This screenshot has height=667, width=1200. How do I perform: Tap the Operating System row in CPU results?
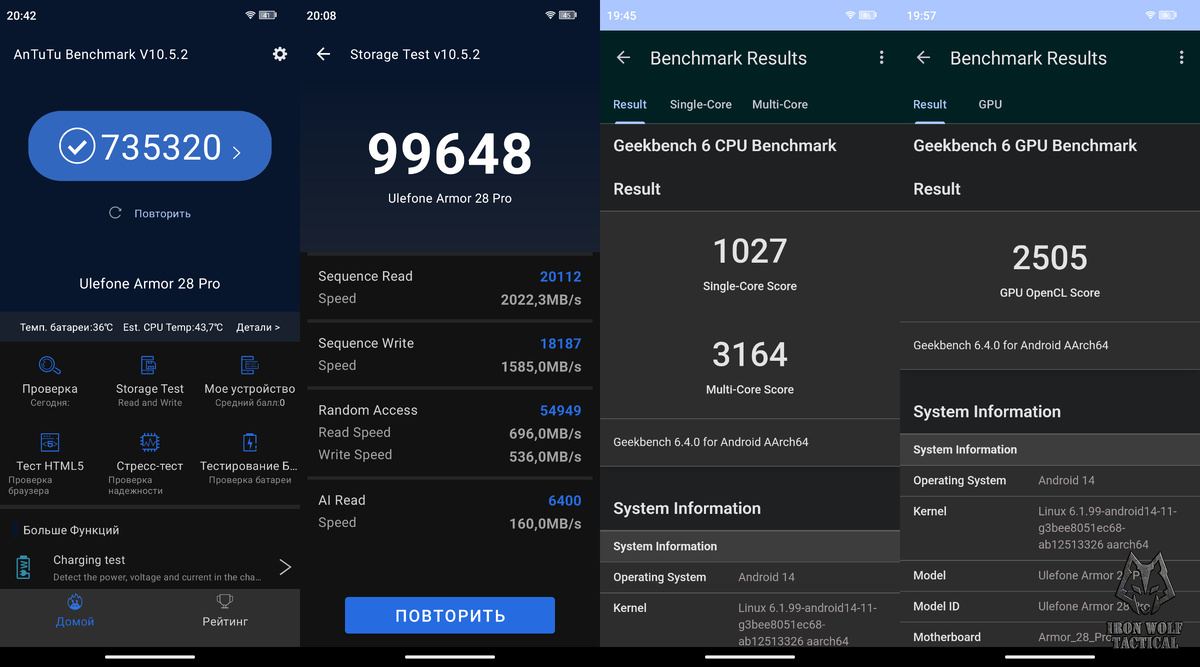(x=750, y=577)
